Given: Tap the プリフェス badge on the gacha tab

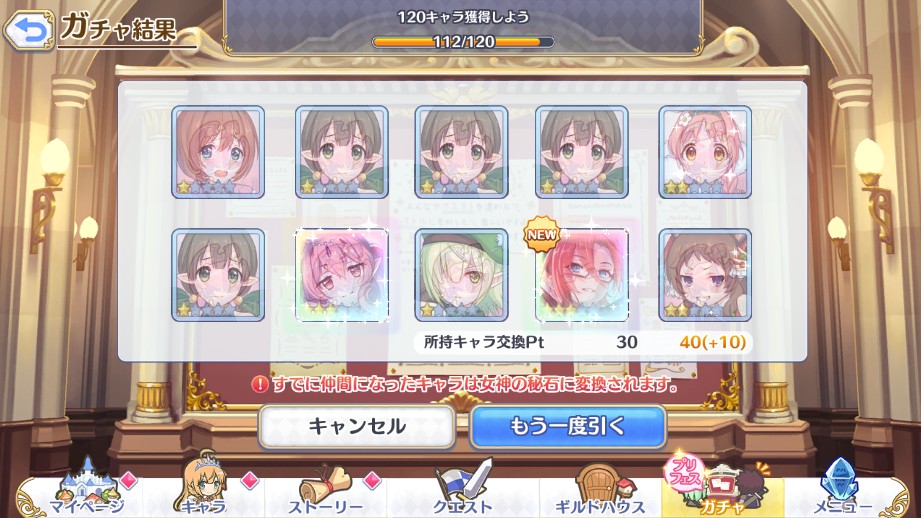Looking at the screenshot, I should [x=685, y=472].
